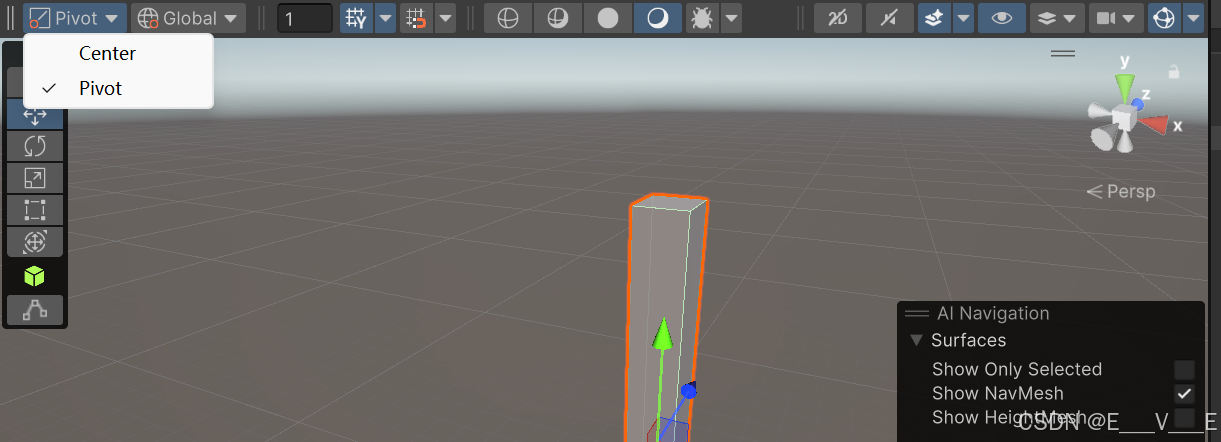Image resolution: width=1221 pixels, height=442 pixels.
Task: Switch to Wireframe draw mode
Action: pyautogui.click(x=508, y=18)
